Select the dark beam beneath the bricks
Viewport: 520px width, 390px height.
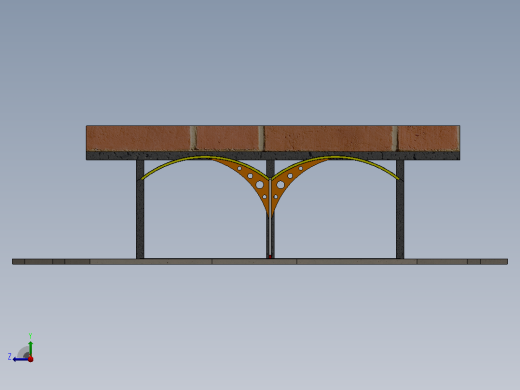pyautogui.click(x=273, y=155)
